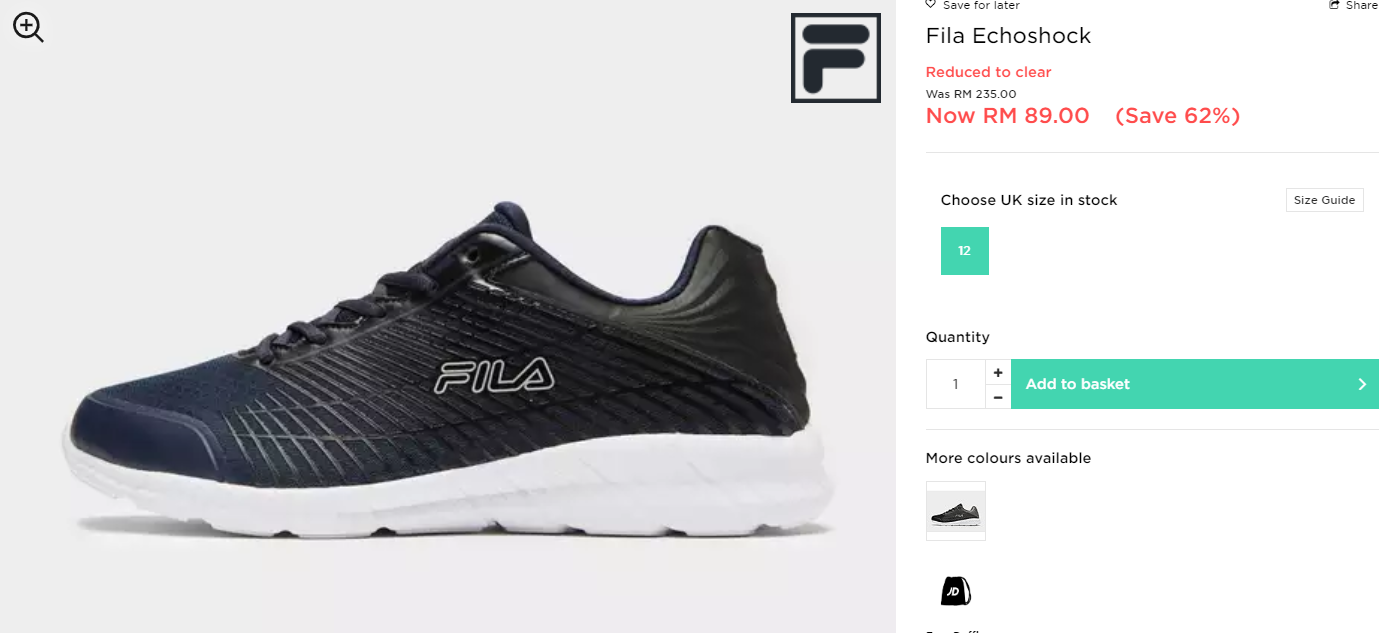Click the magnifier zoom-in icon on product image
Screen dimensions: 1387x633
pyautogui.click(x=28, y=27)
